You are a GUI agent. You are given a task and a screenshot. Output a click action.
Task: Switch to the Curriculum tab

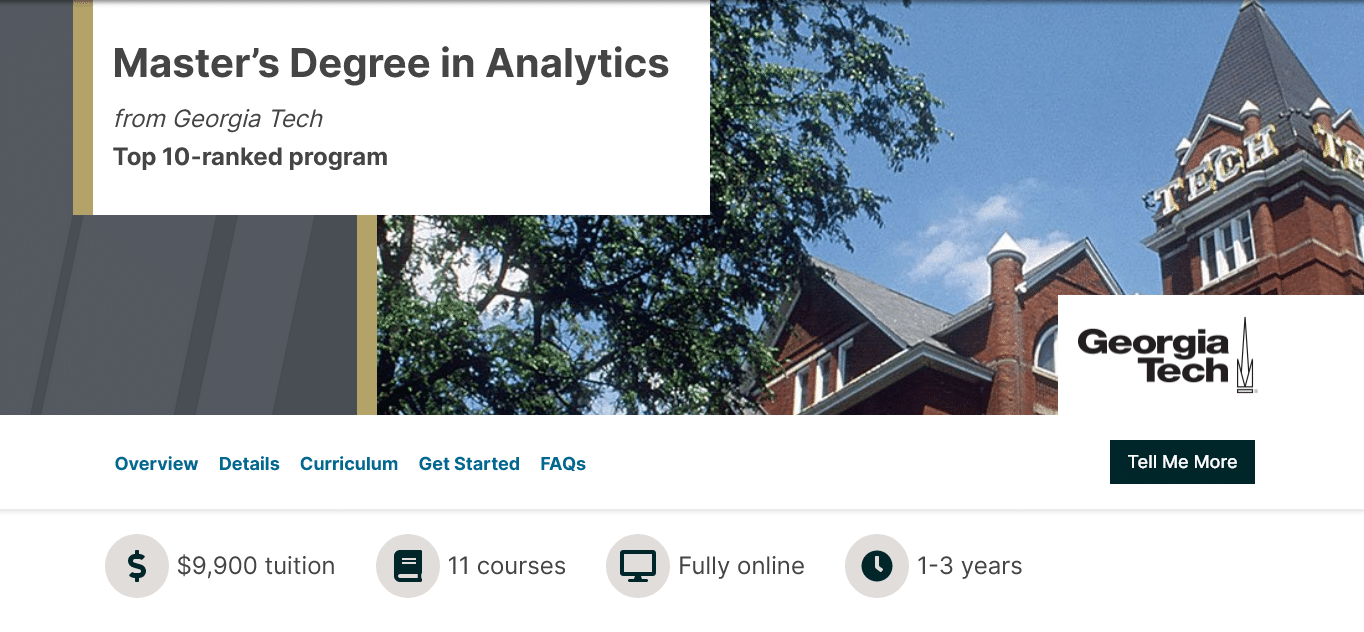(x=348, y=463)
